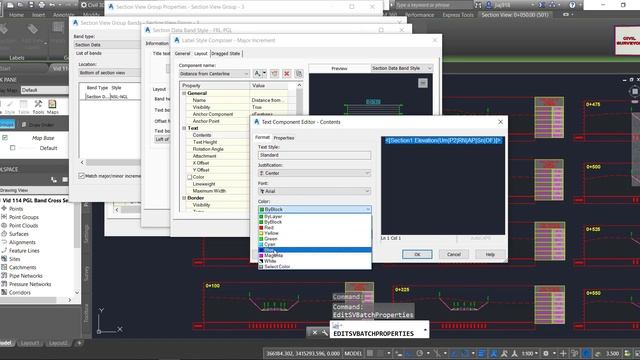Click the sign-in user icon in title bar
Viewport: 640px width, 360px height.
tap(489, 5)
